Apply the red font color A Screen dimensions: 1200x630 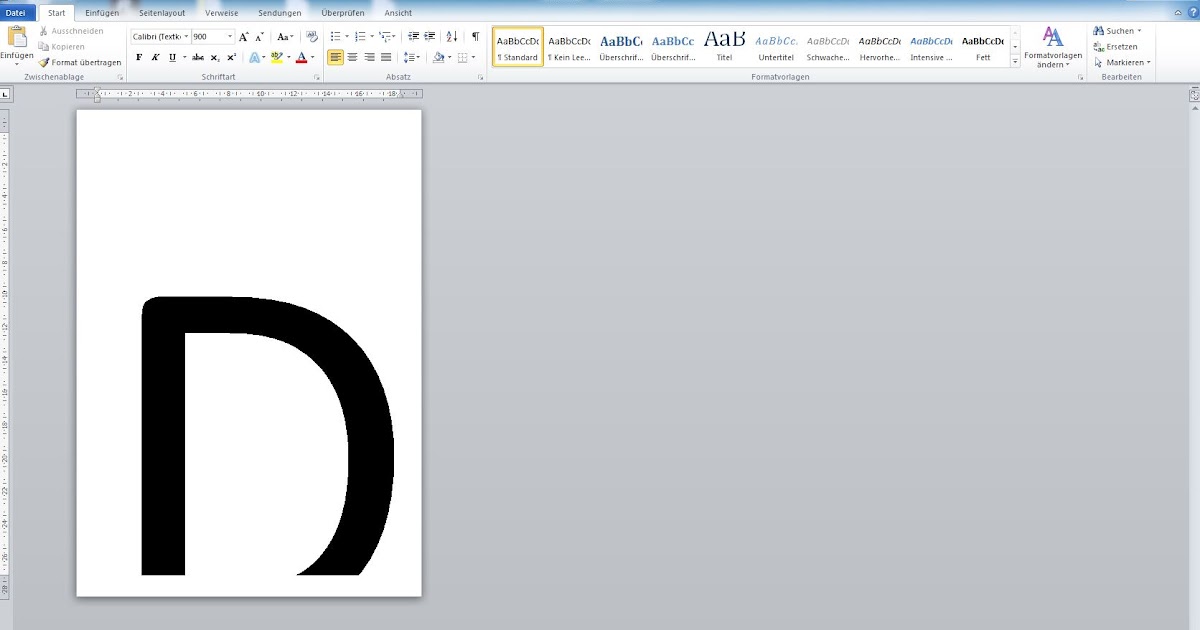click(301, 58)
